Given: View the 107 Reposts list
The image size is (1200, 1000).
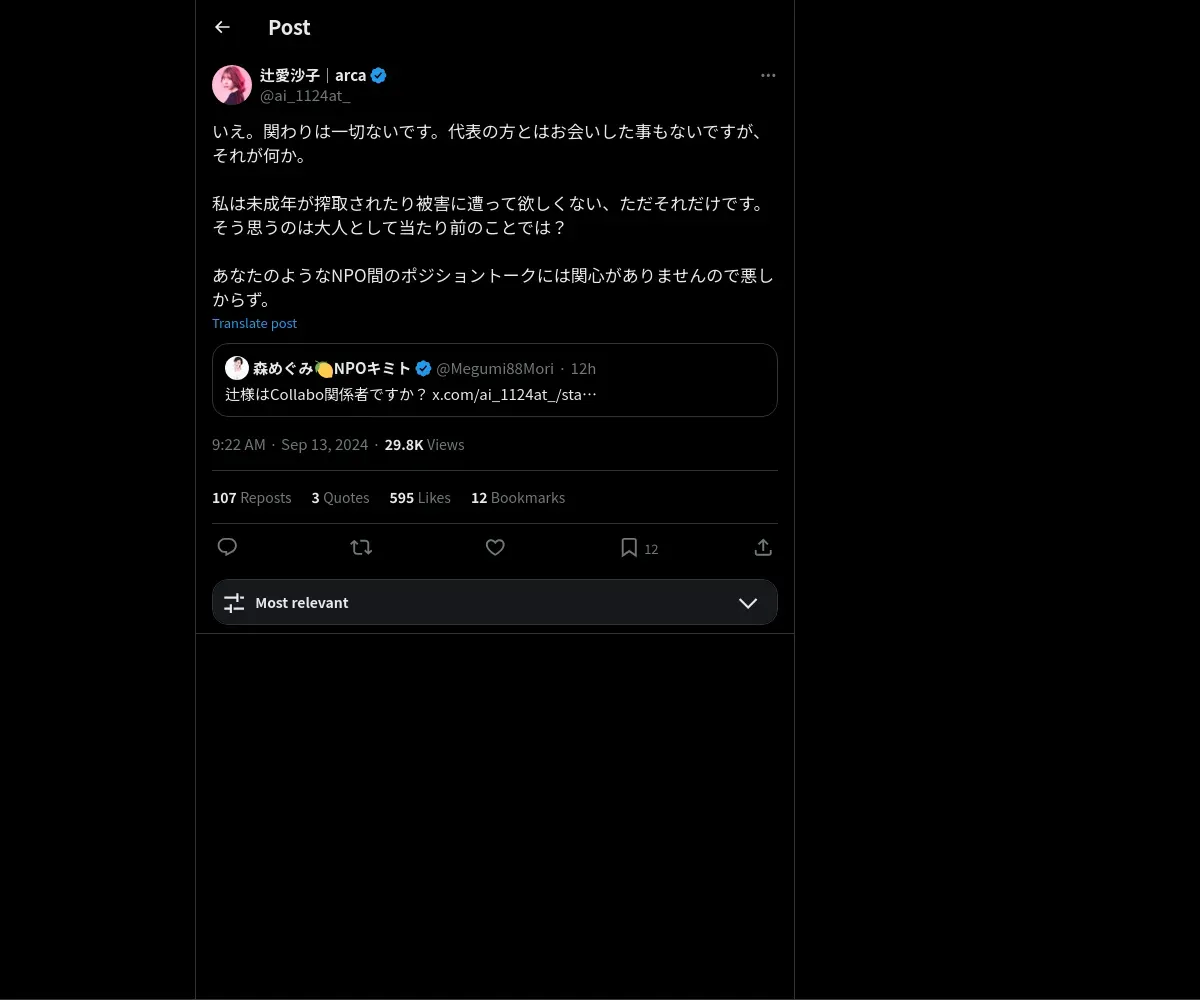Looking at the screenshot, I should coord(251,497).
